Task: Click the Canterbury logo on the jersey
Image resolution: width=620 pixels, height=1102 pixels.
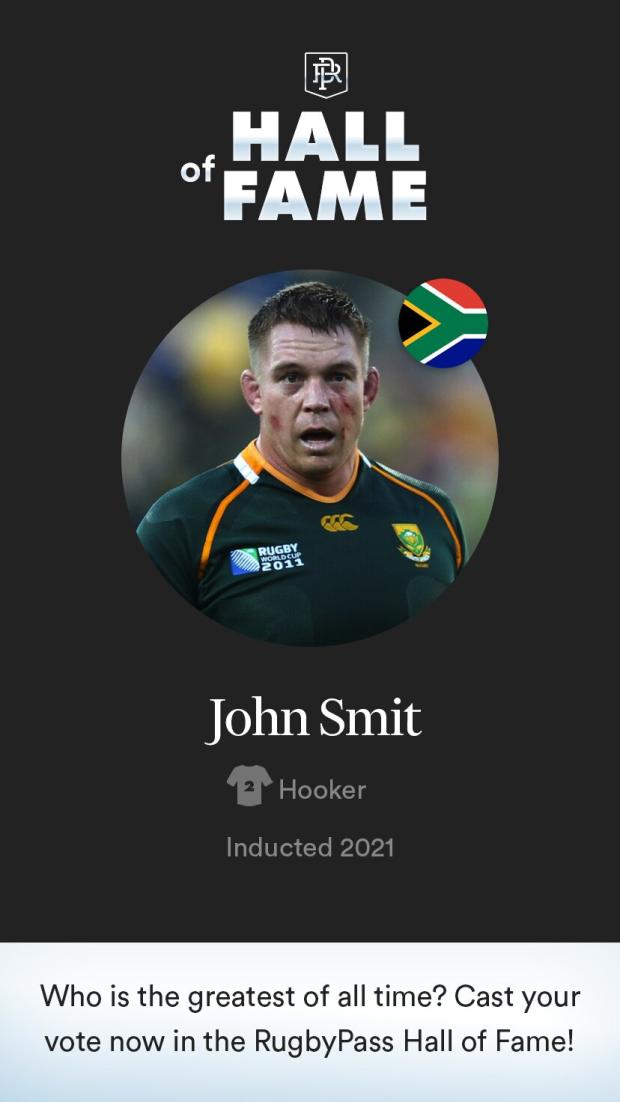Action: coord(340,521)
